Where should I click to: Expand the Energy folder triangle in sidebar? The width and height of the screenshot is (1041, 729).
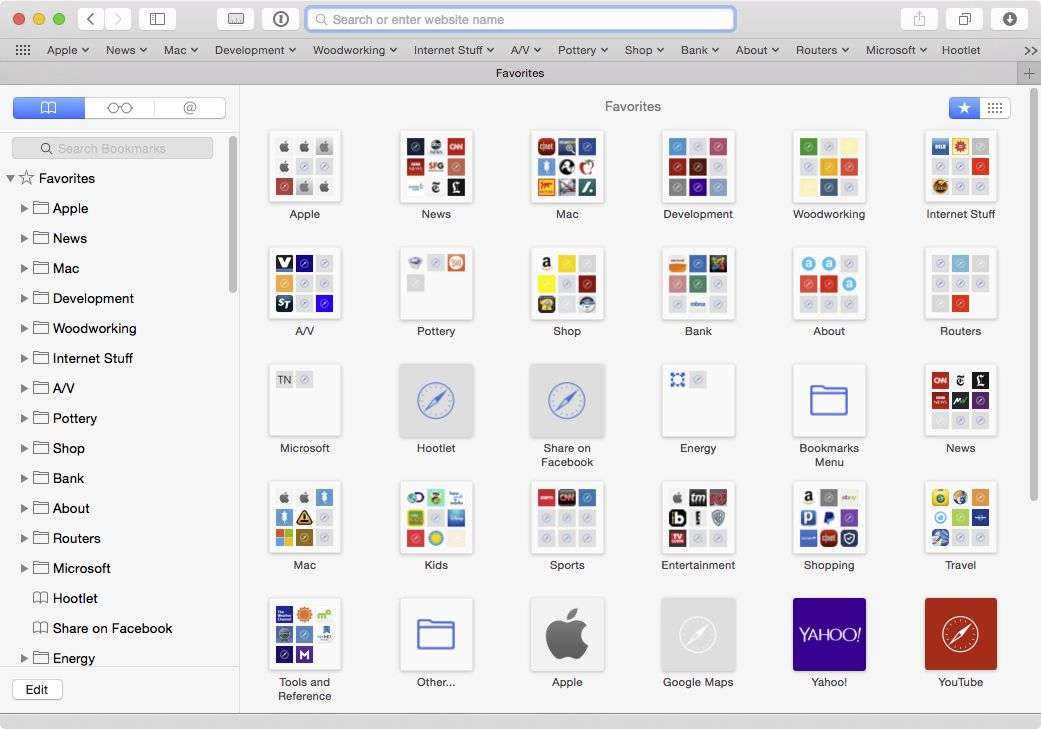(24, 658)
